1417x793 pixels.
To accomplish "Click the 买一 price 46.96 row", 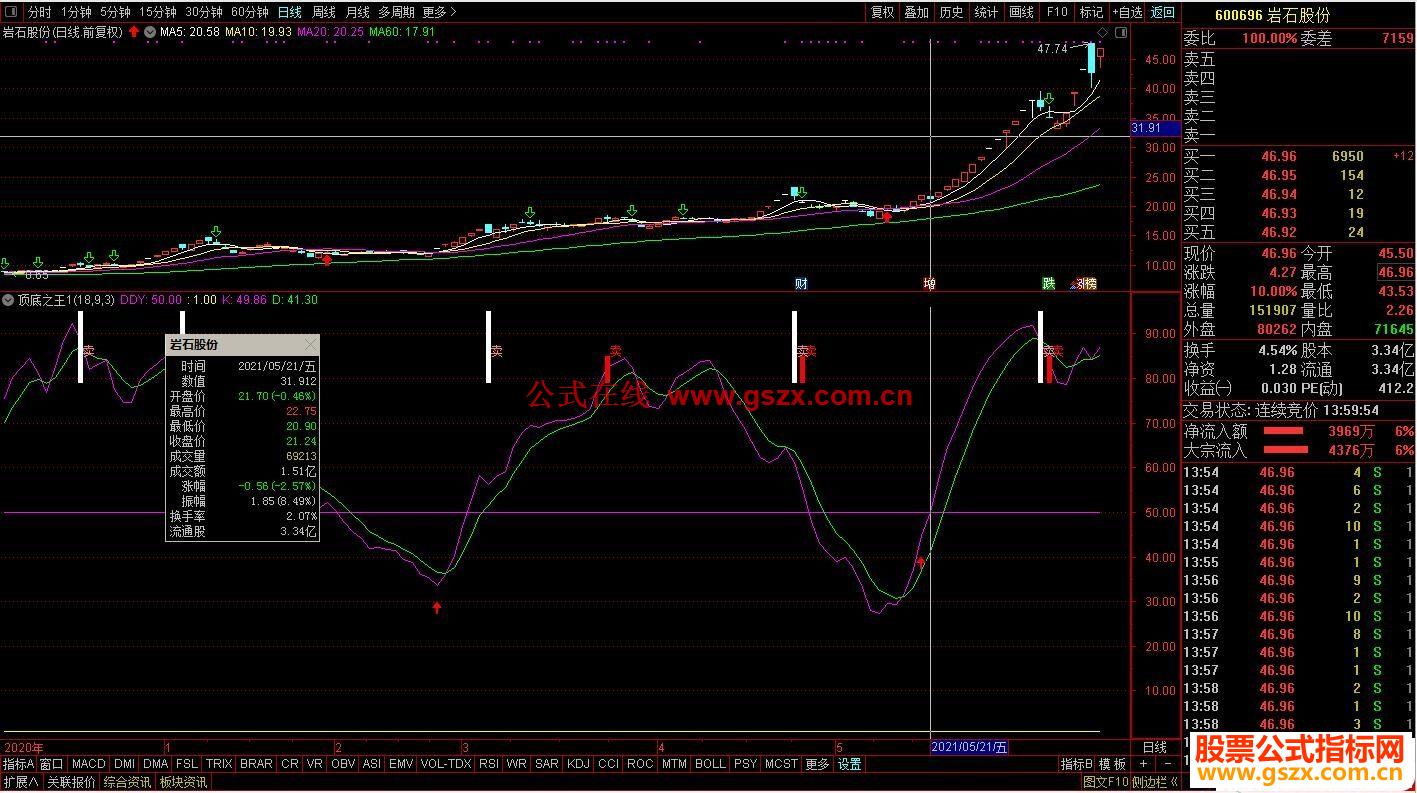I will click(x=1298, y=156).
